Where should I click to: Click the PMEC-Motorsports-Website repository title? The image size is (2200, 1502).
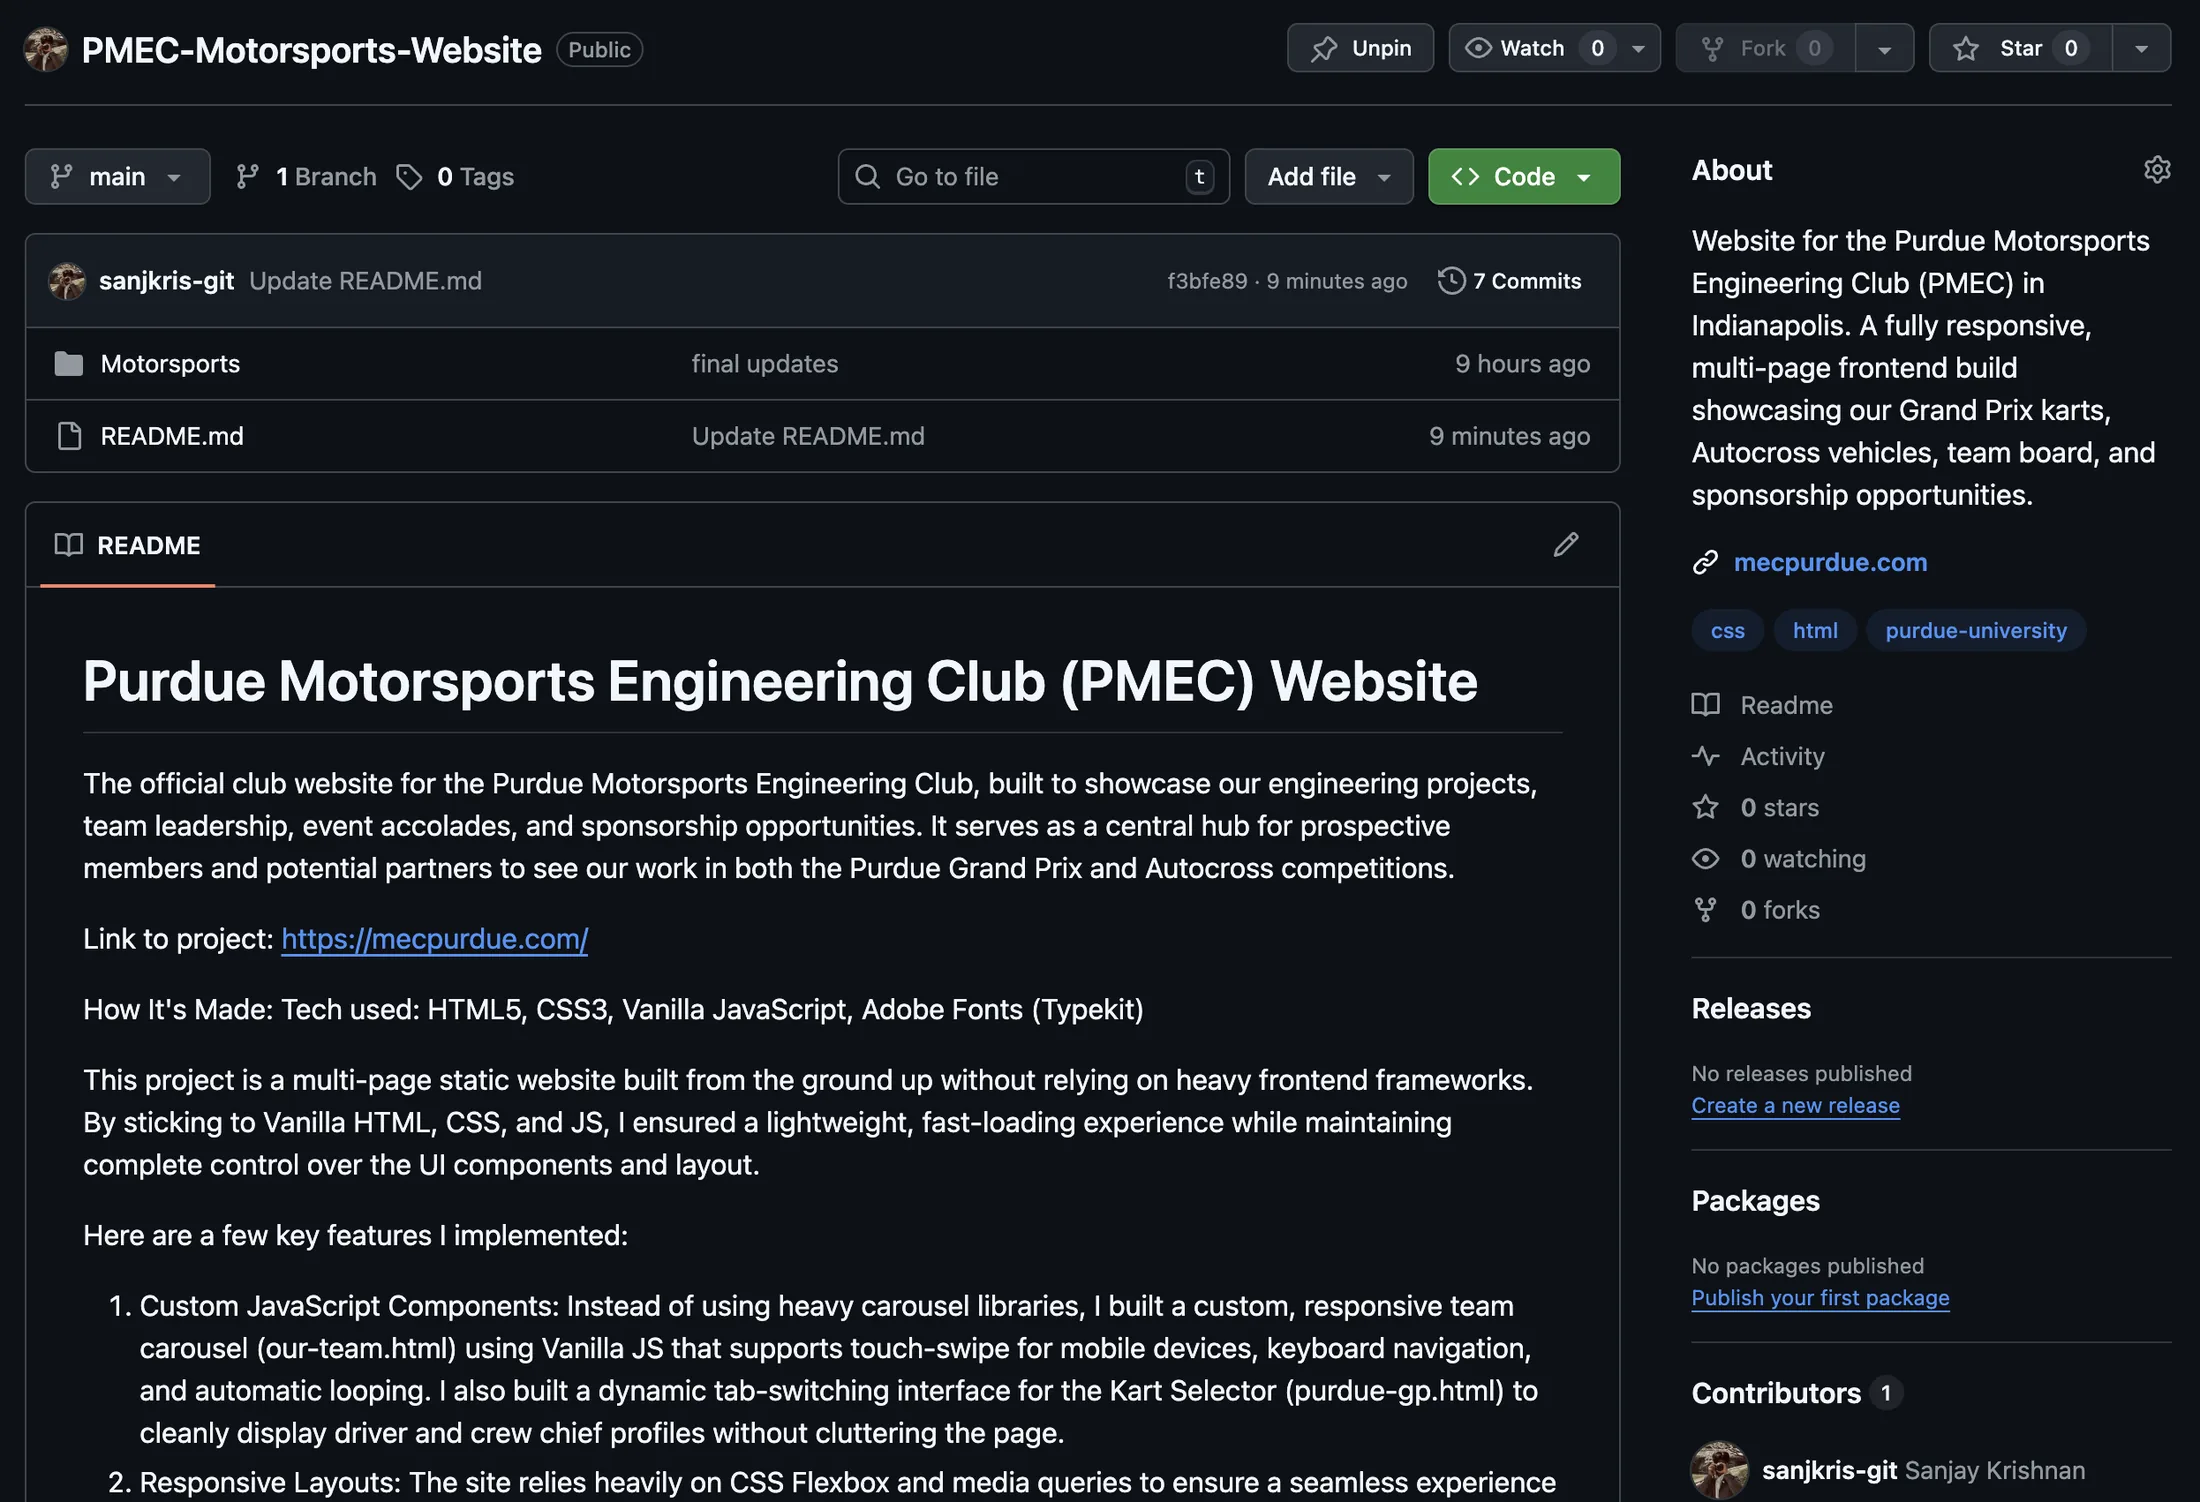pos(311,50)
